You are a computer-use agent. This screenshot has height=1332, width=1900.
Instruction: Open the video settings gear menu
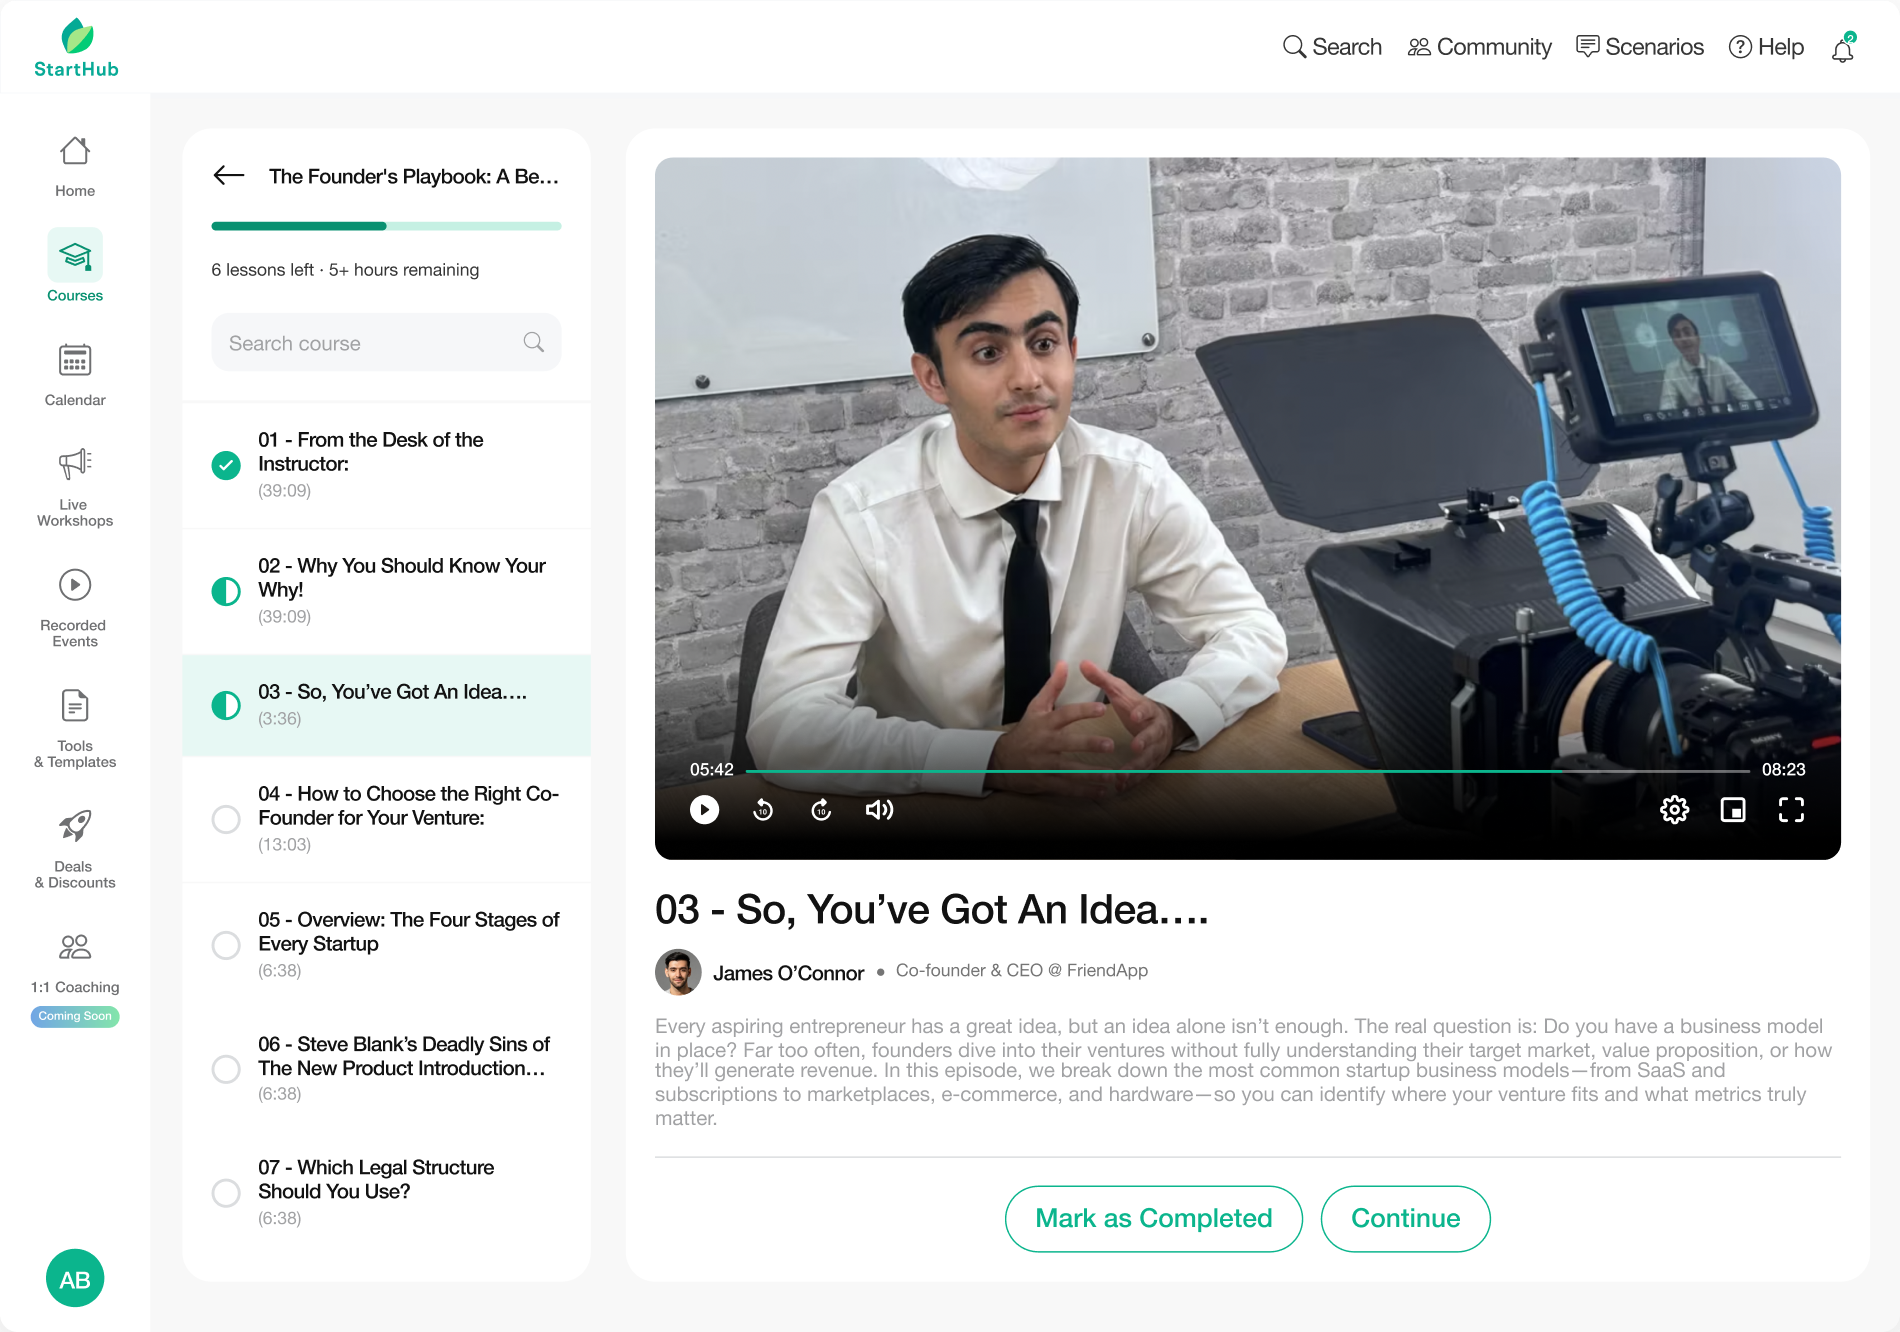tap(1674, 810)
